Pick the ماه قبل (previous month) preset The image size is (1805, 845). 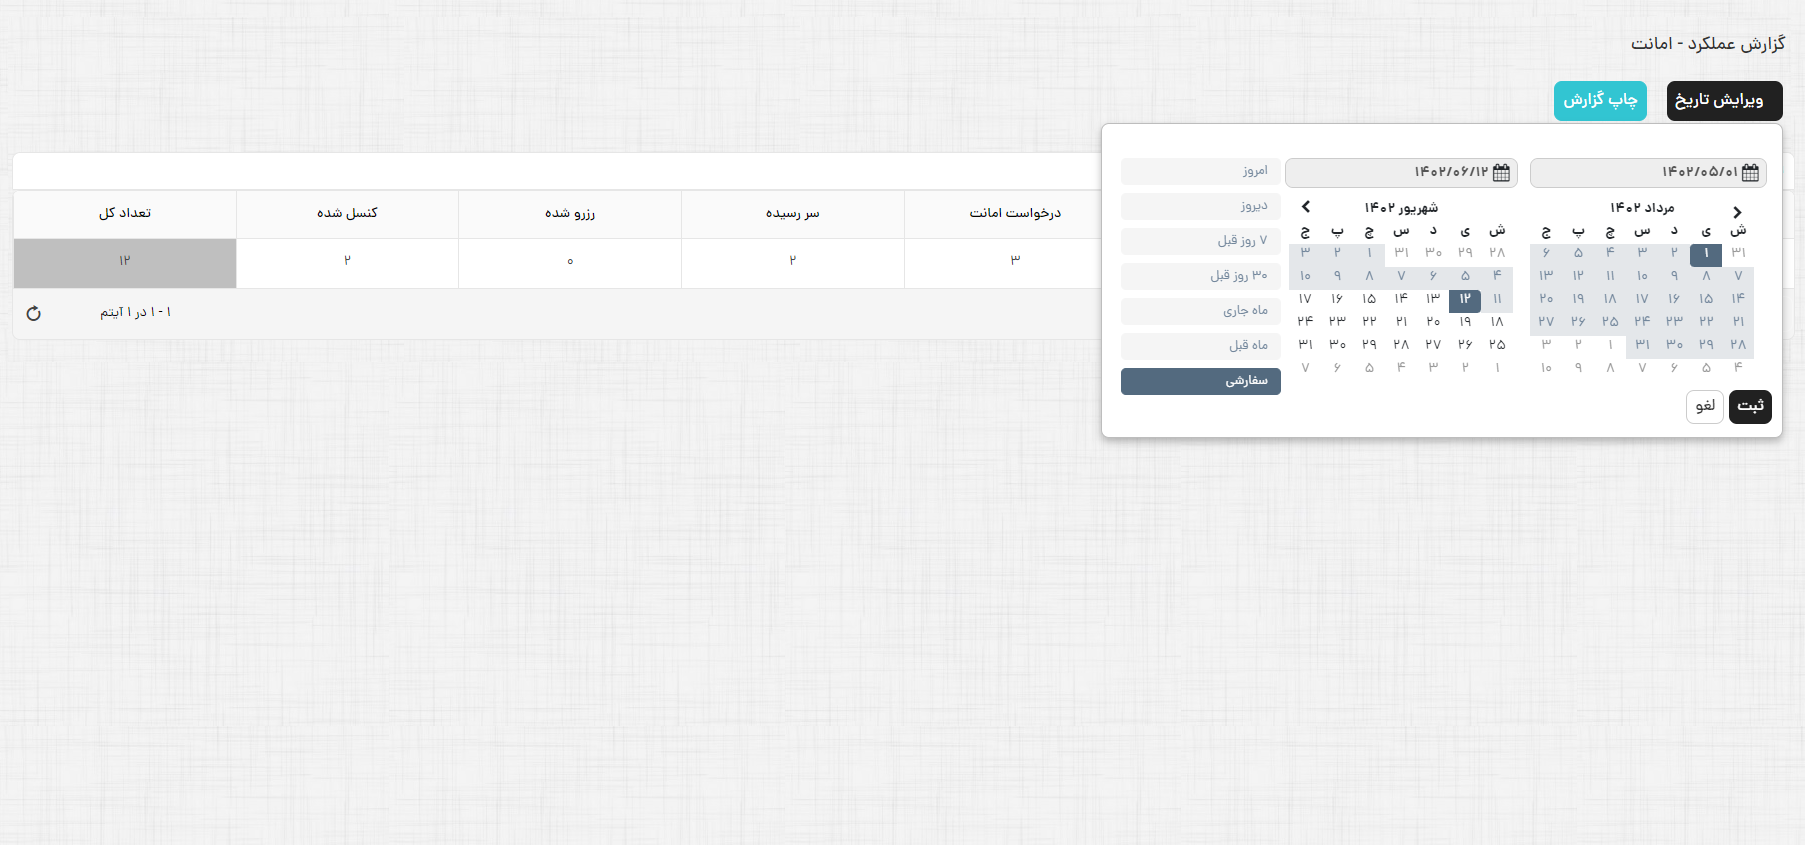pos(1201,346)
